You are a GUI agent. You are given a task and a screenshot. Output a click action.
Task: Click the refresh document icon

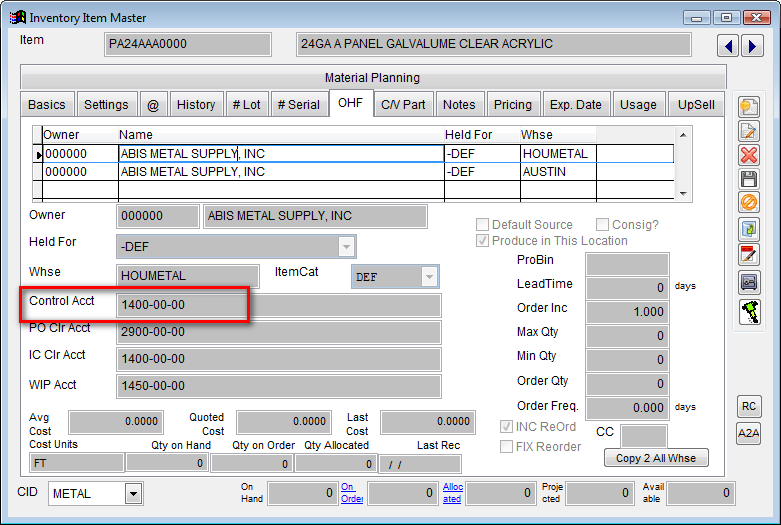tap(748, 229)
